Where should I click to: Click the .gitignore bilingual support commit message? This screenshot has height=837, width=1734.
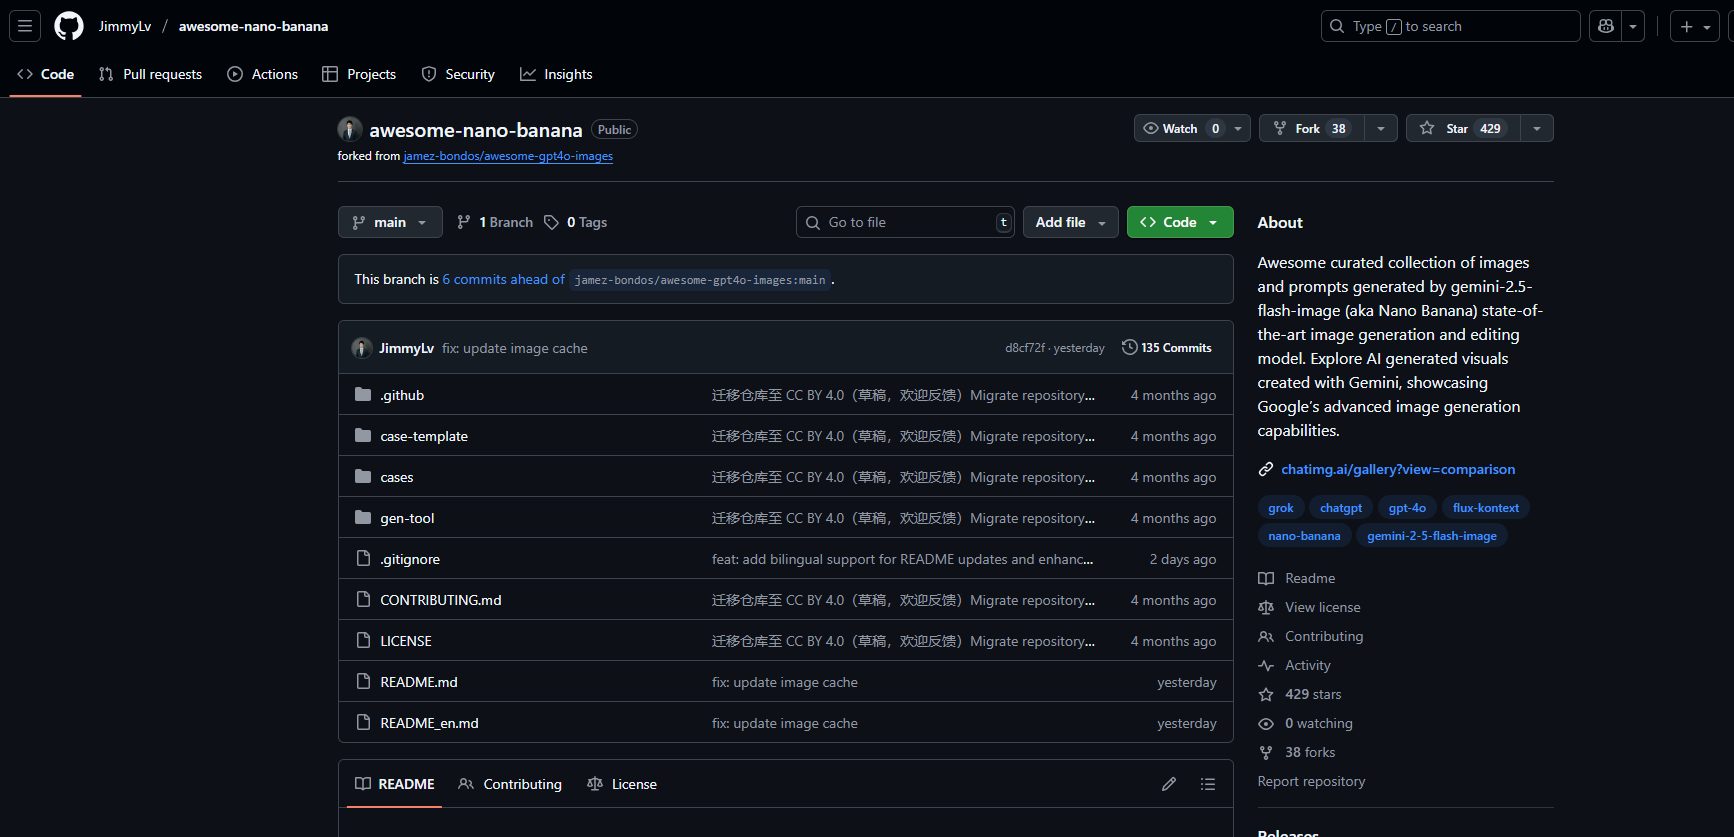click(902, 559)
